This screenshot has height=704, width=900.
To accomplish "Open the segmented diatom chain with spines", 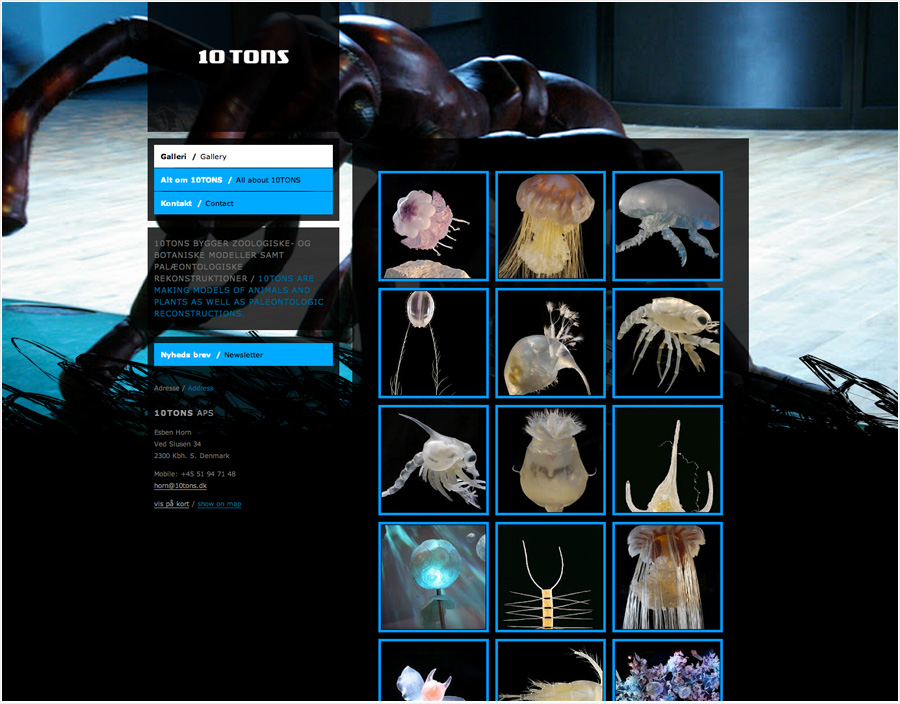I will pyautogui.click(x=550, y=577).
